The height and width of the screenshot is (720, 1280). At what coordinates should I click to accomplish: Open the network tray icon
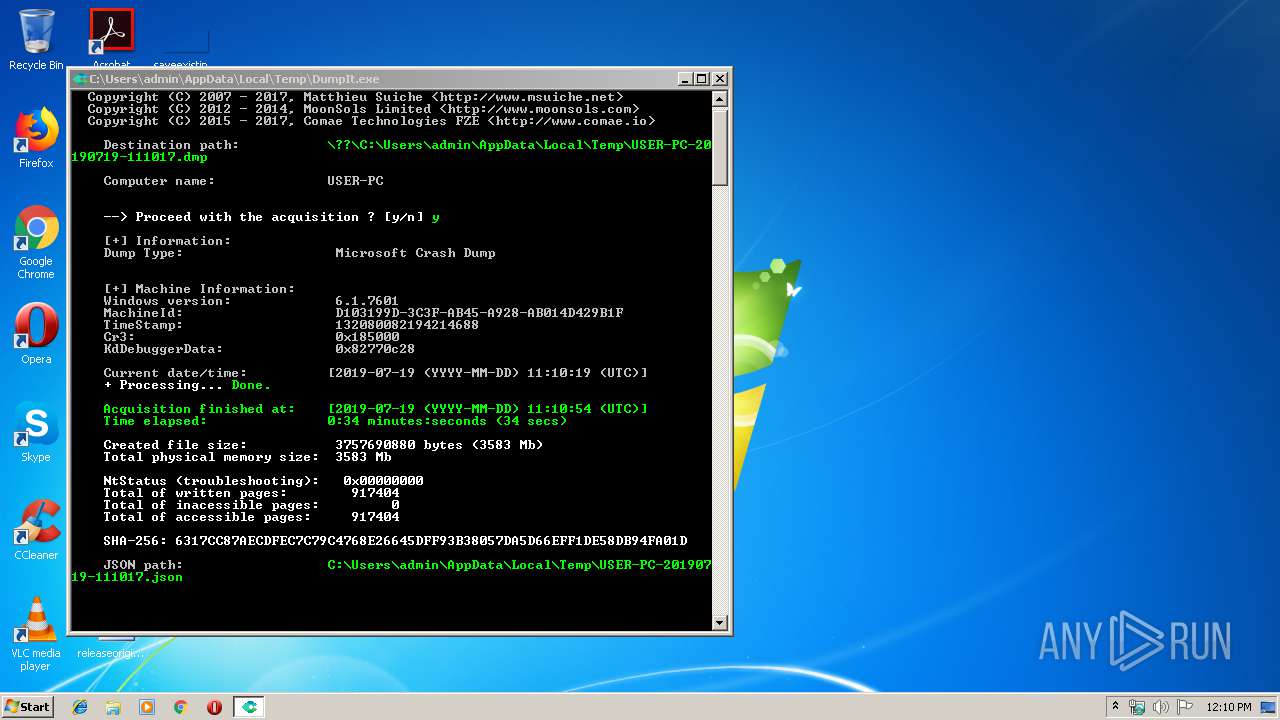(1137, 707)
